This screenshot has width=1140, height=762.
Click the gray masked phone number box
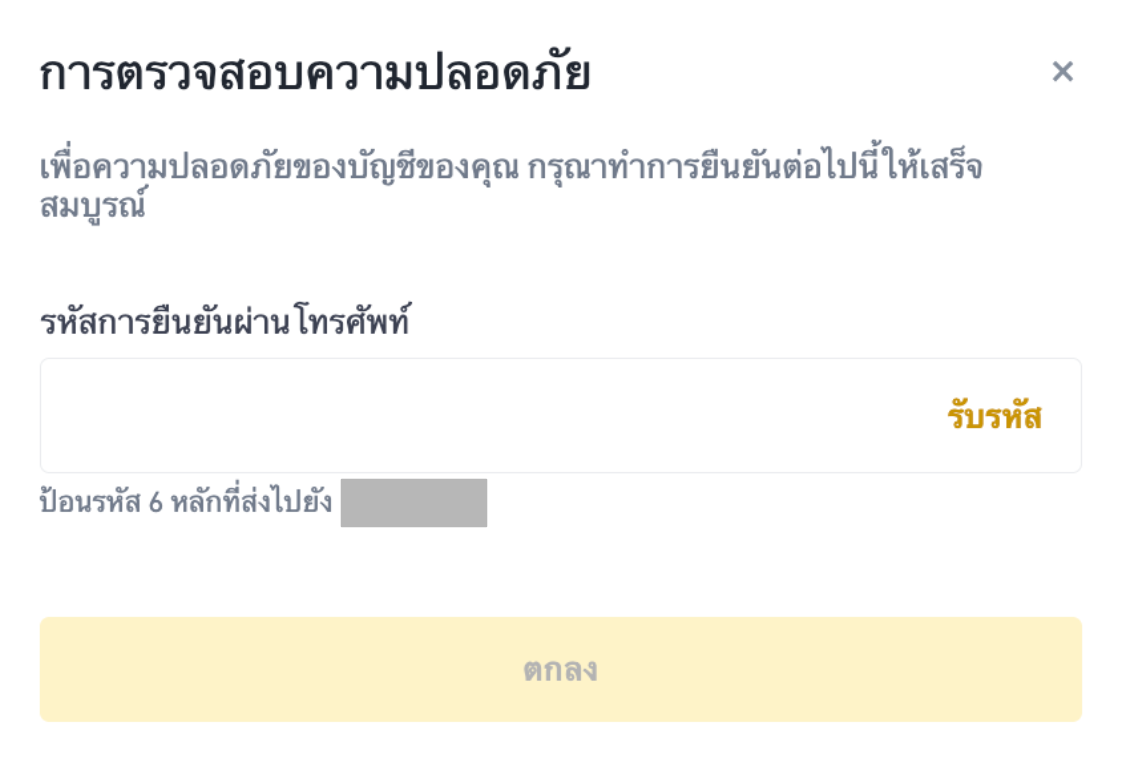pyautogui.click(x=413, y=503)
